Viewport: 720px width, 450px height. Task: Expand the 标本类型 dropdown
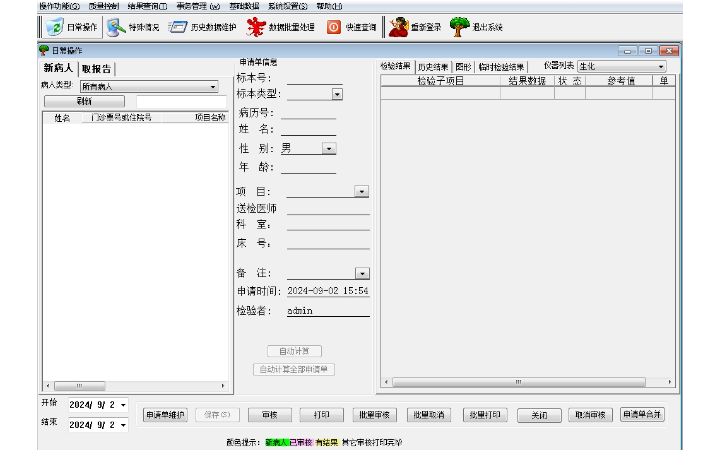pos(337,94)
